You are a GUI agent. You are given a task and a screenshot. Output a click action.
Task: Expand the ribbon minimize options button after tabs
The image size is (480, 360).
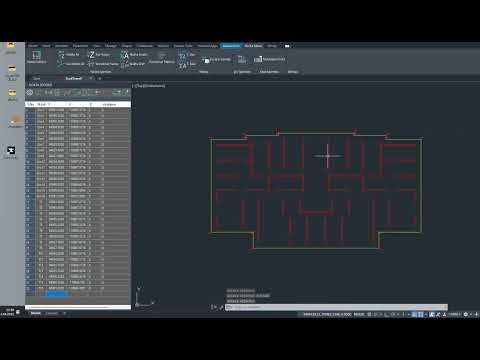[x=287, y=46]
